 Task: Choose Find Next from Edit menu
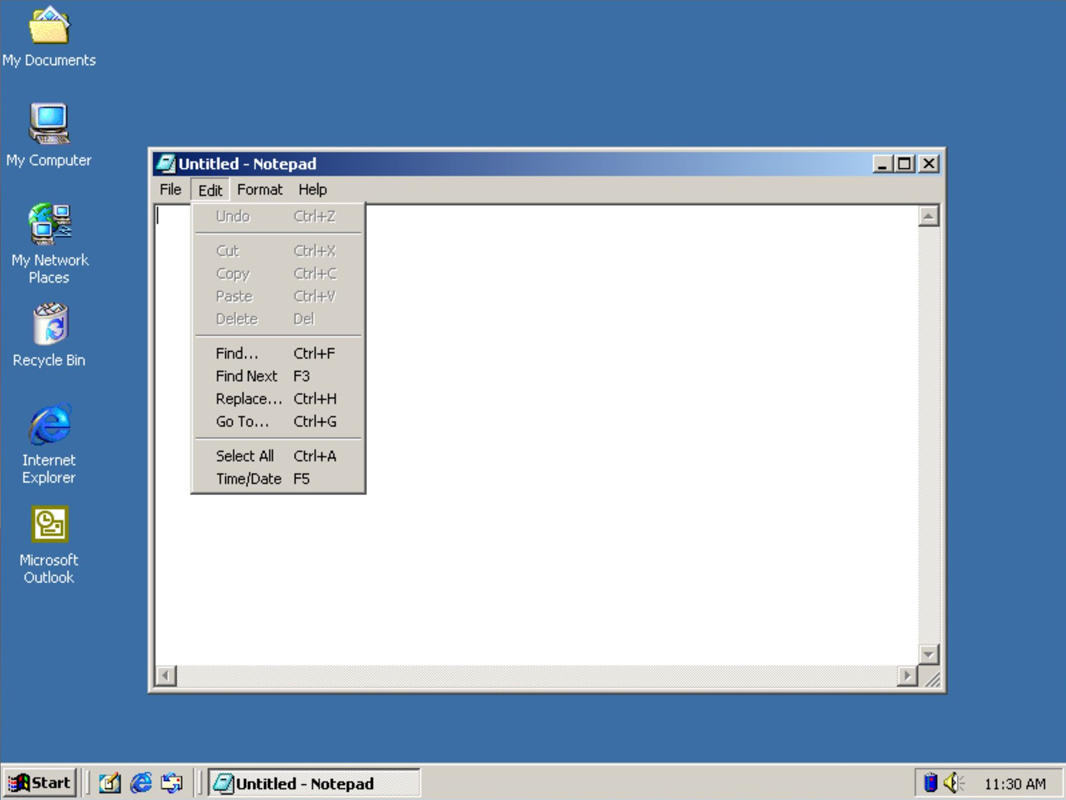[x=278, y=376]
